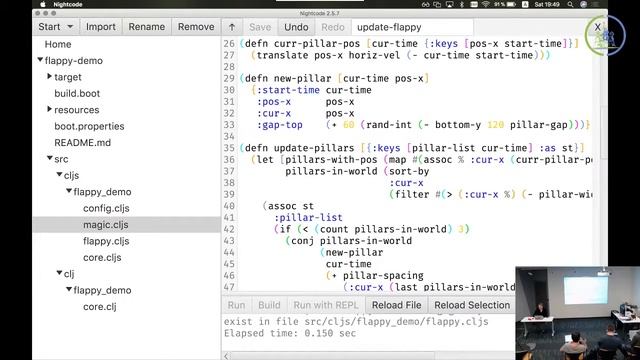
Task: Open the Wi-Fi status menu
Action: 485,4
